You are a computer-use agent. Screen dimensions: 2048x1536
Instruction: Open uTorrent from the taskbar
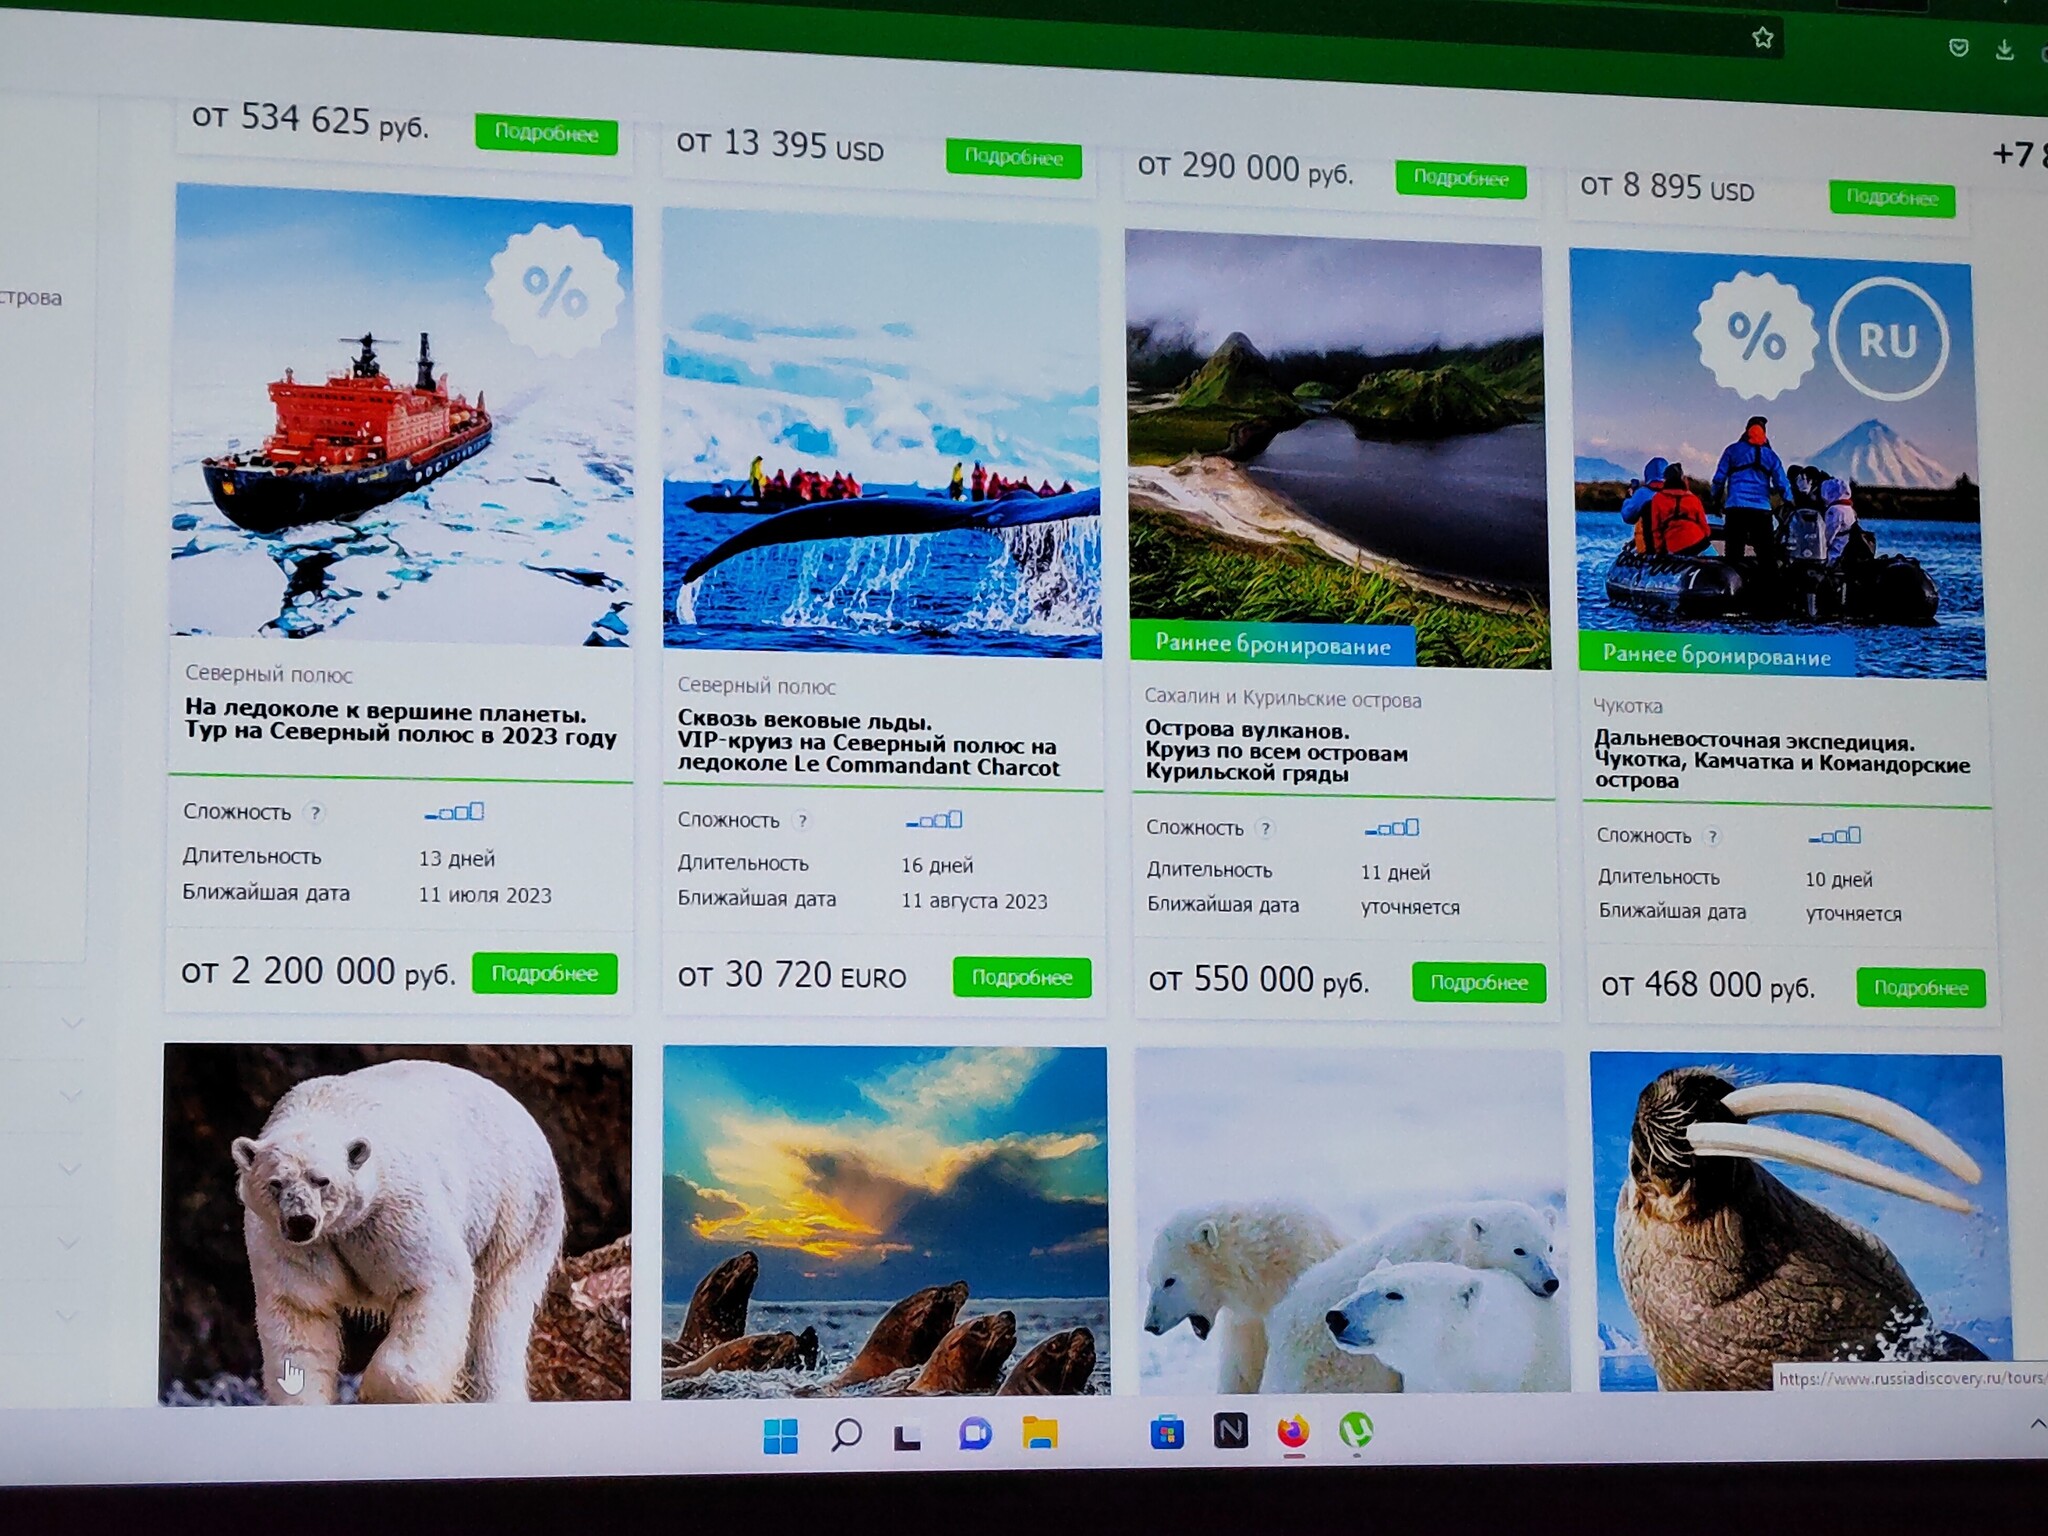coord(1355,1431)
